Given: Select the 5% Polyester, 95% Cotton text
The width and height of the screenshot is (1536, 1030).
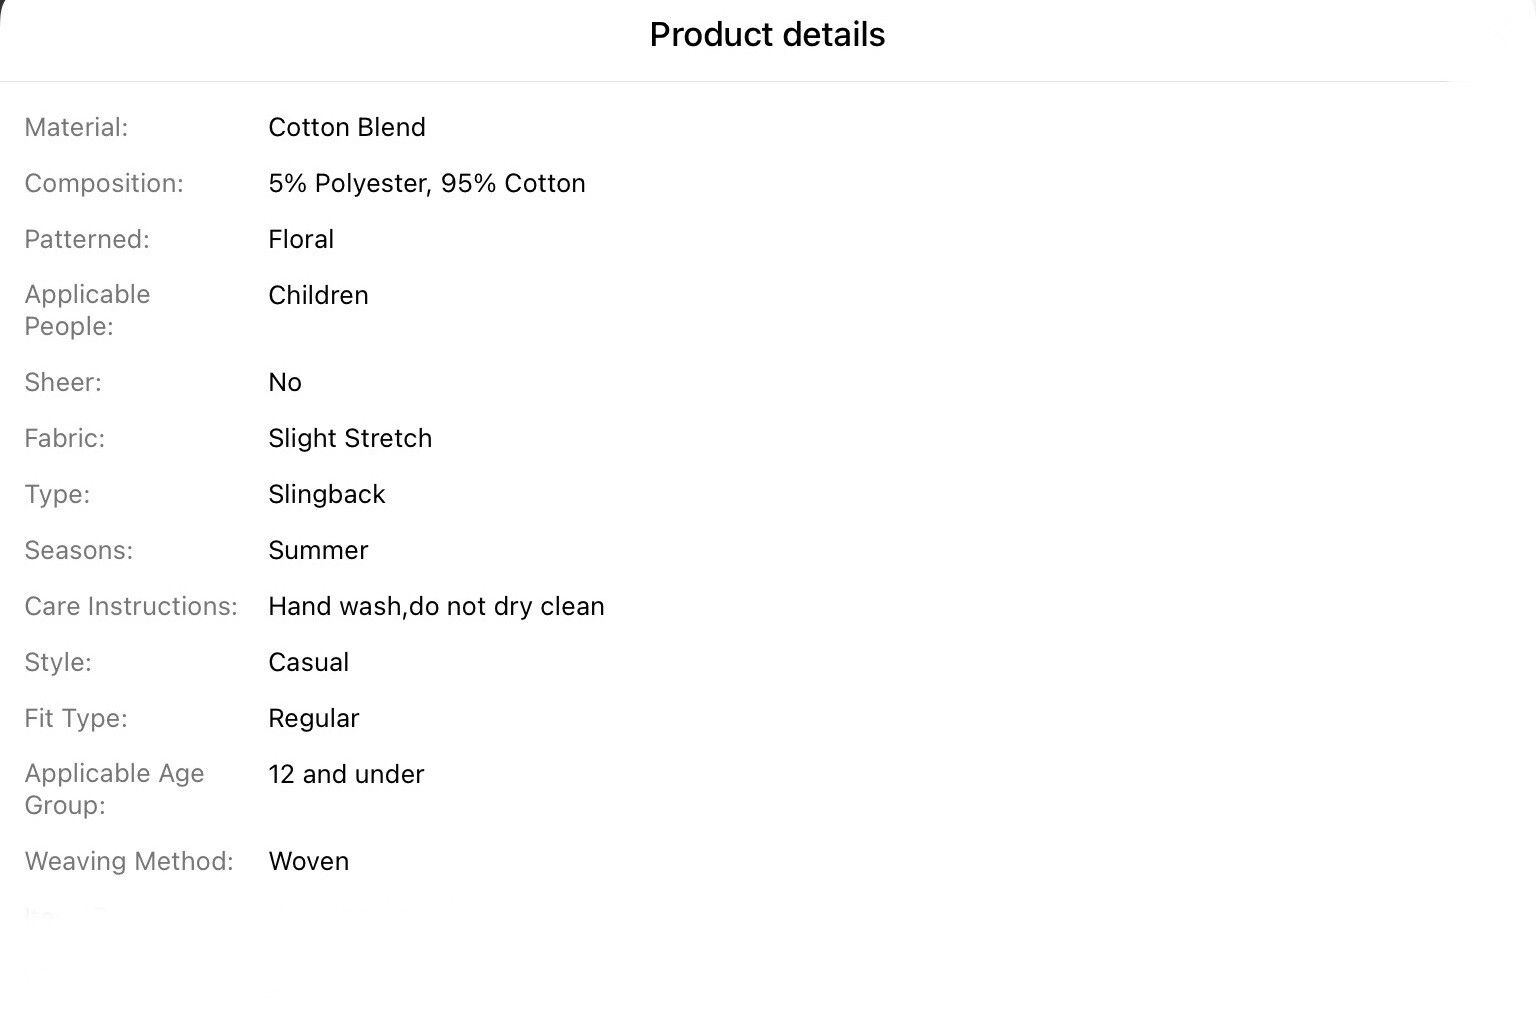Looking at the screenshot, I should click(x=427, y=183).
